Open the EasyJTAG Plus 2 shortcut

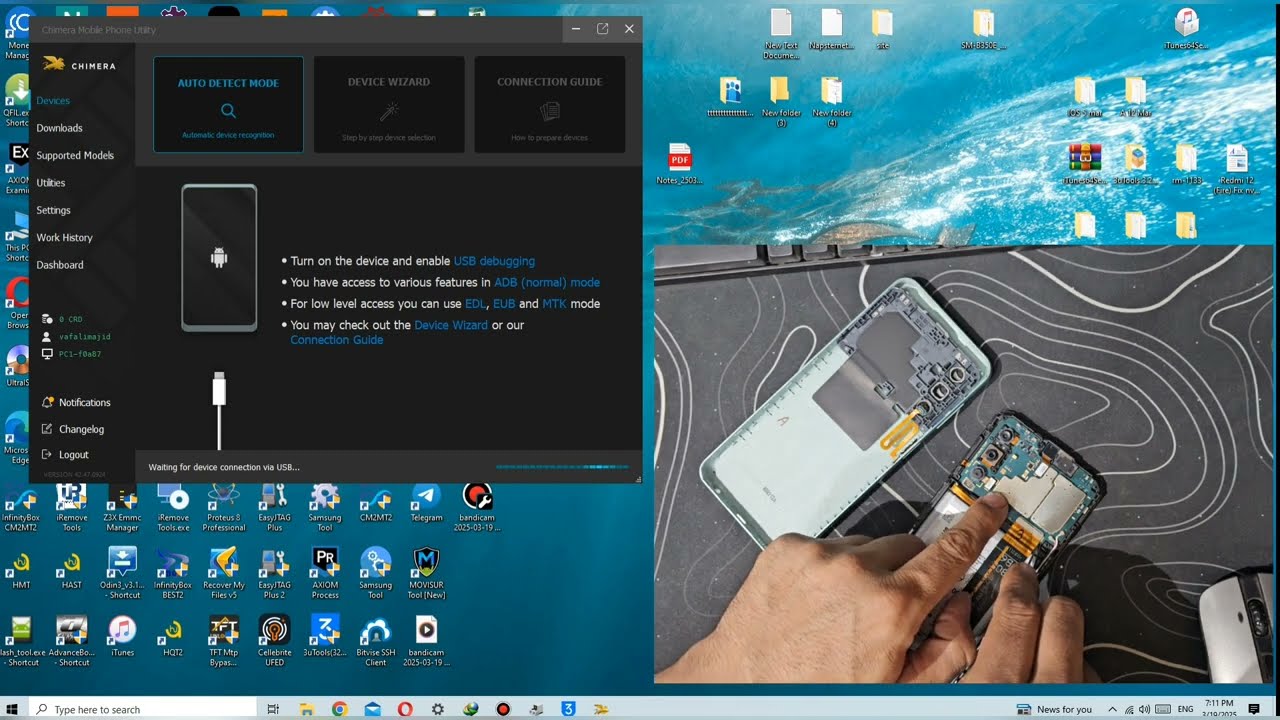274,574
